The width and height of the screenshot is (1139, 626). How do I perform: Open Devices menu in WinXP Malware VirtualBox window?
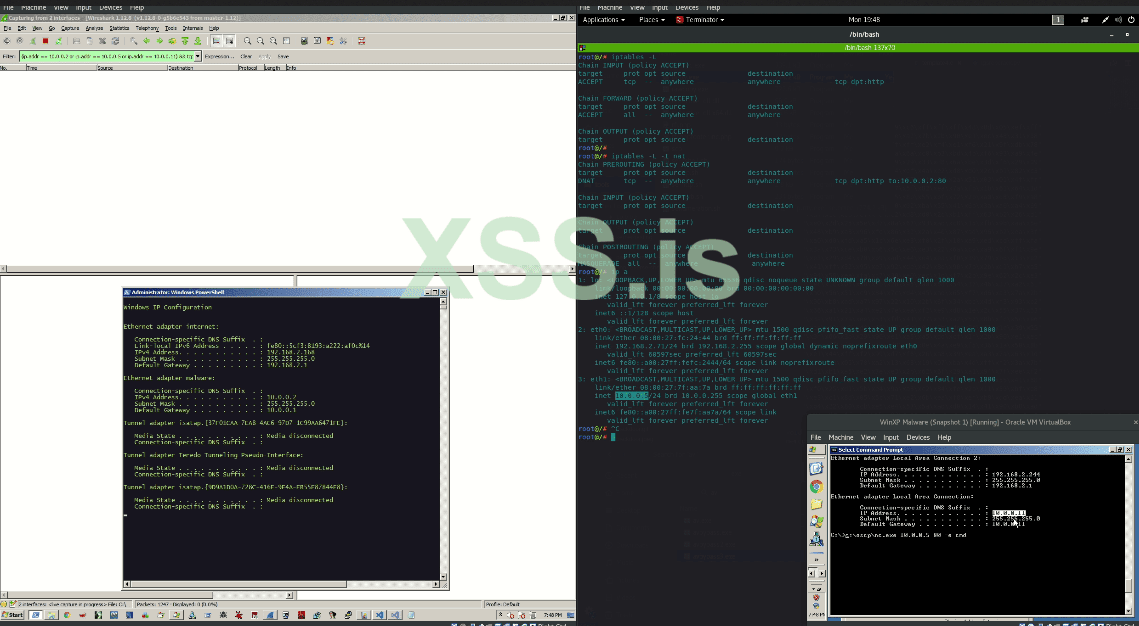(x=917, y=437)
